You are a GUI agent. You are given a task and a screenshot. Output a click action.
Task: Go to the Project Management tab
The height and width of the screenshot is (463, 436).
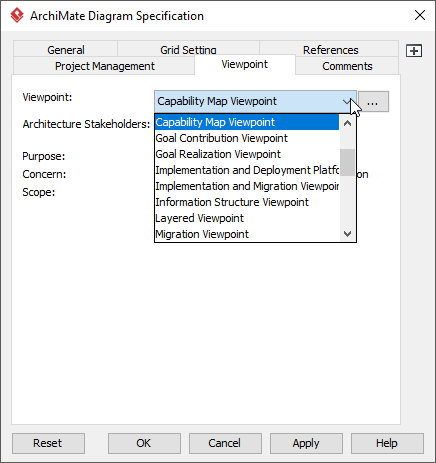point(104,66)
